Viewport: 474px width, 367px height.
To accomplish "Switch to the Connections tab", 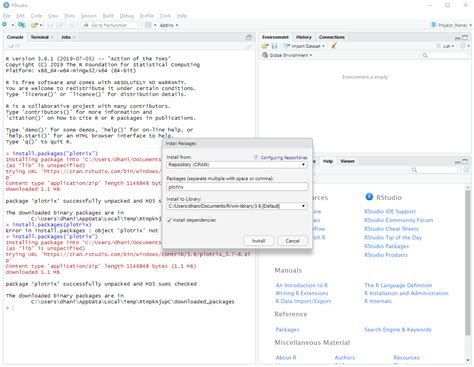I will (x=332, y=37).
